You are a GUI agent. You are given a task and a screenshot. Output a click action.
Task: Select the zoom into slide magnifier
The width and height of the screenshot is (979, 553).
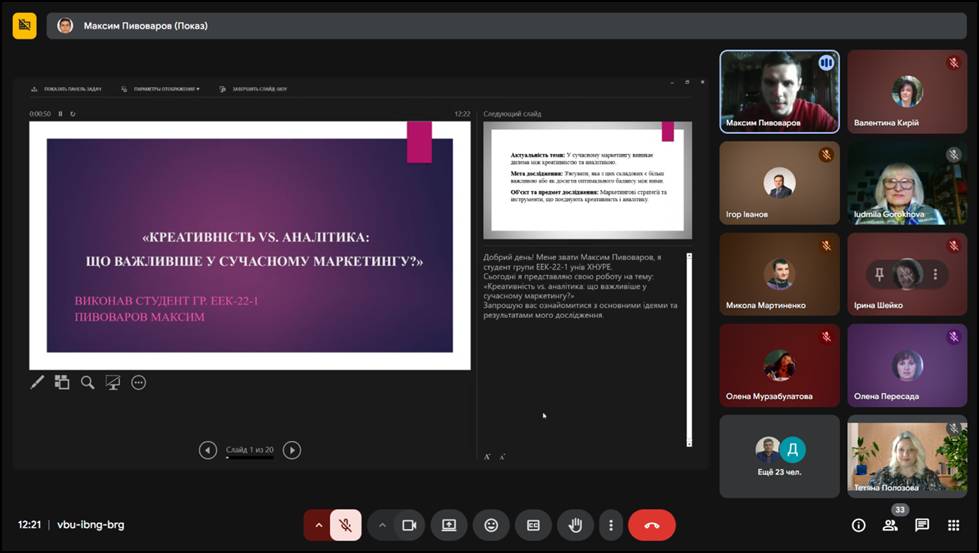88,382
